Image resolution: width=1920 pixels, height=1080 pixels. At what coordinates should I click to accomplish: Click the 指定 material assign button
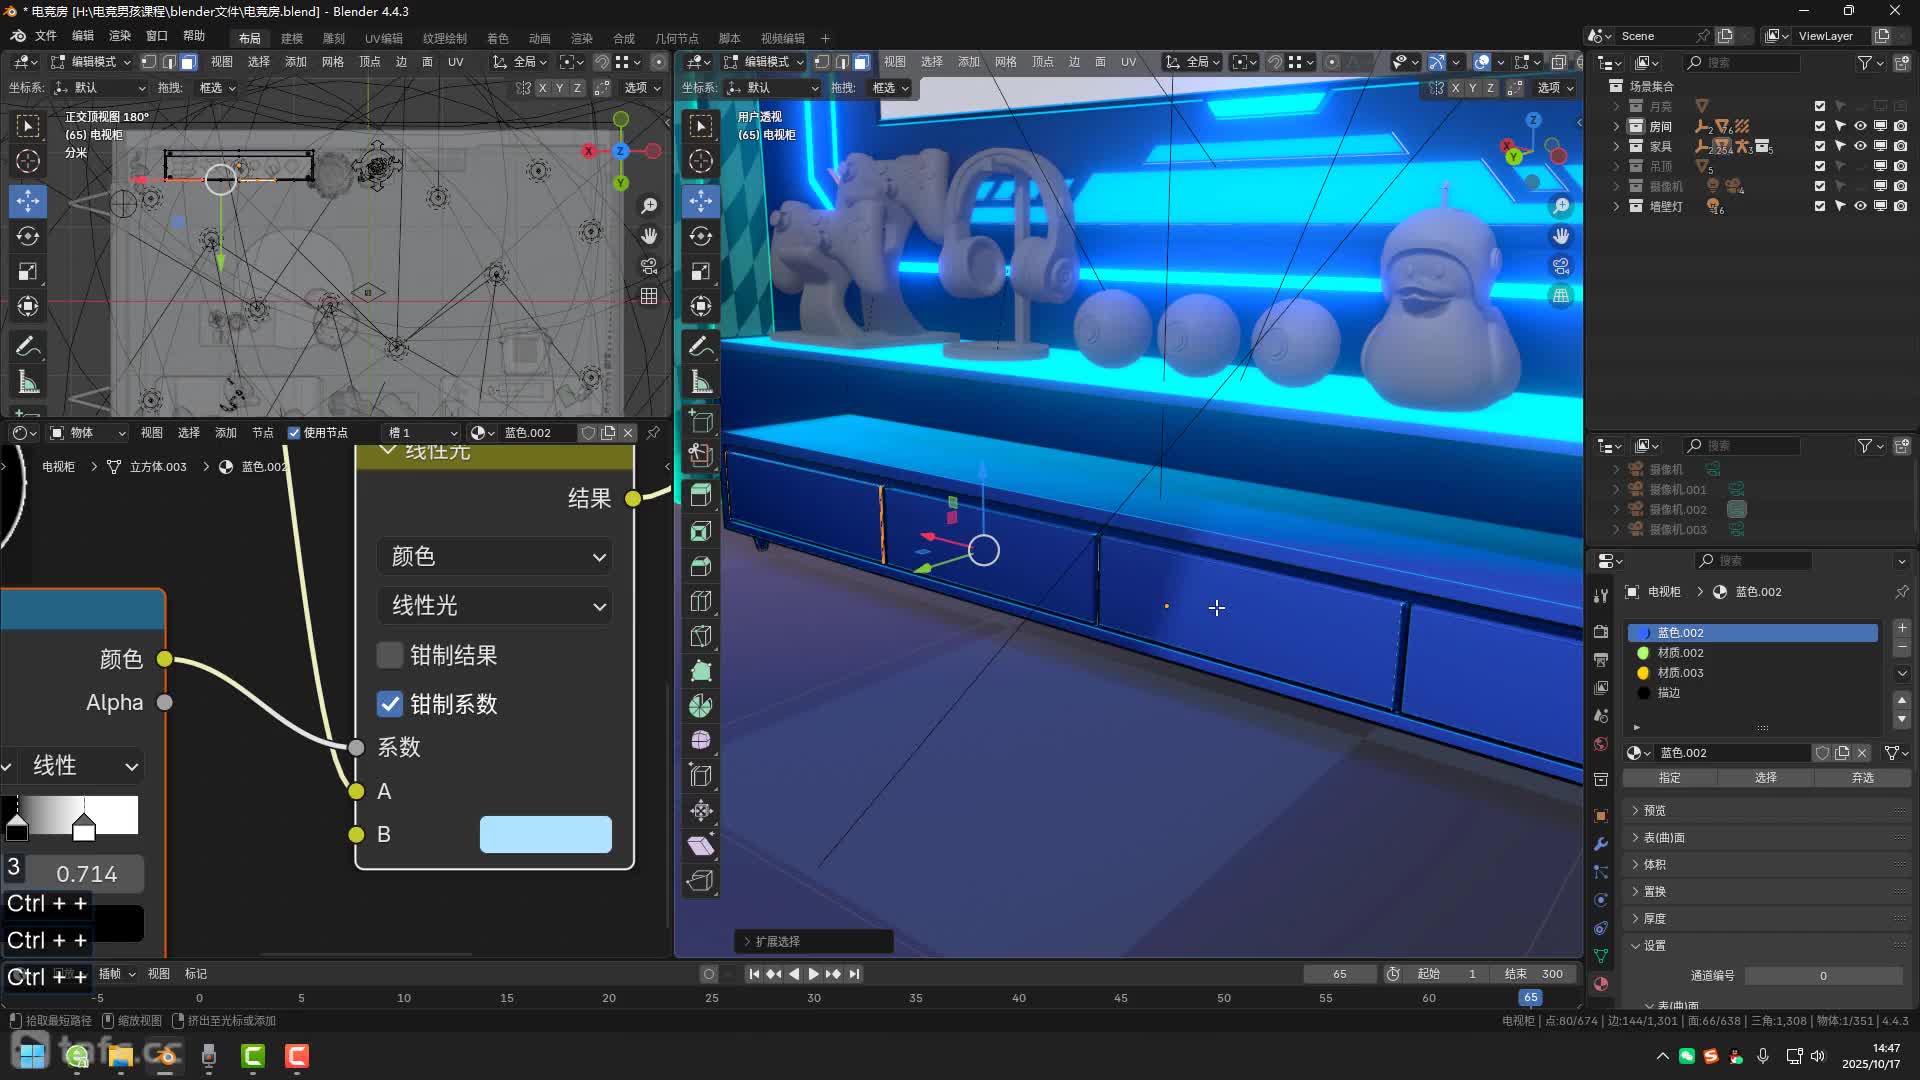pos(1669,778)
